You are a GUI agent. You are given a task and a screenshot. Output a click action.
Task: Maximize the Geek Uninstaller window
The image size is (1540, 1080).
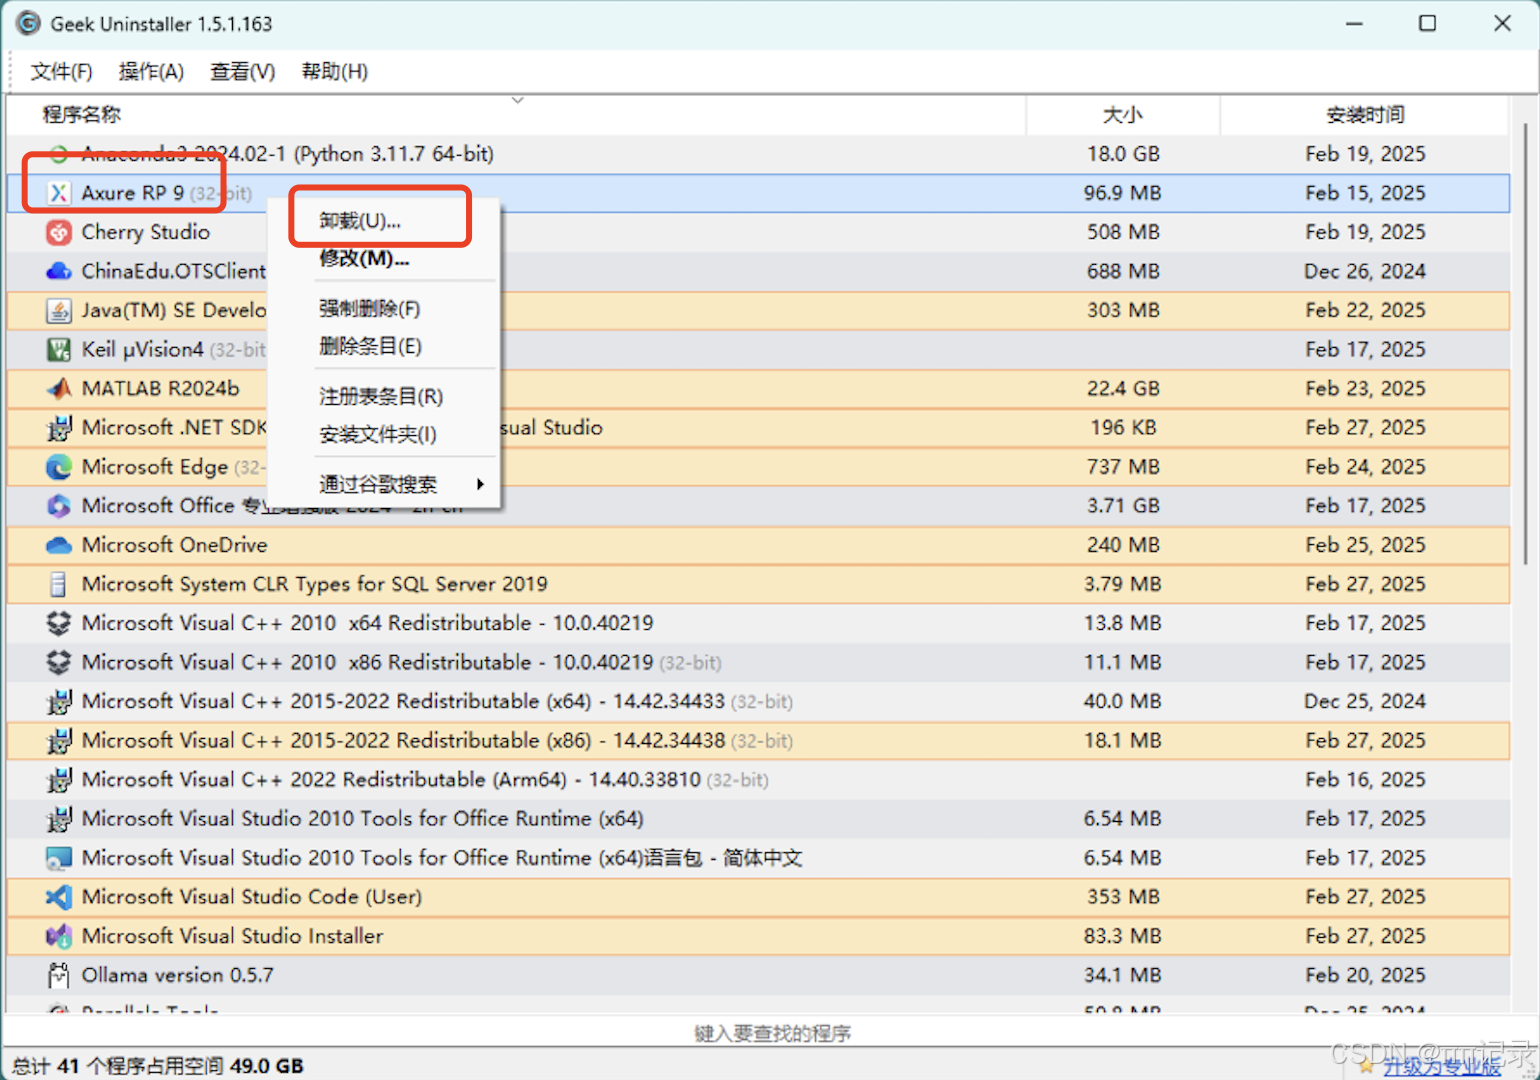tap(1427, 23)
